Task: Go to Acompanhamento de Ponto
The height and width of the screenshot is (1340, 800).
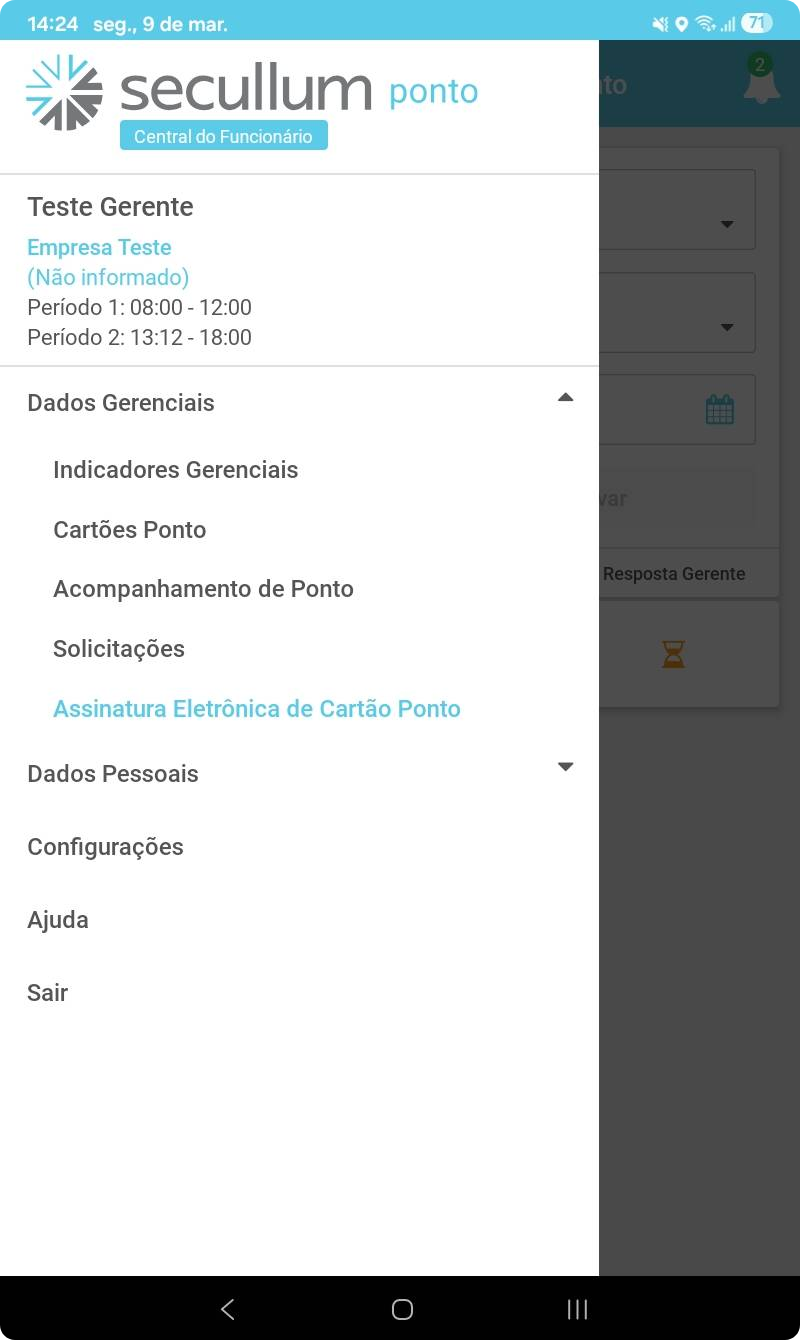Action: coord(203,589)
